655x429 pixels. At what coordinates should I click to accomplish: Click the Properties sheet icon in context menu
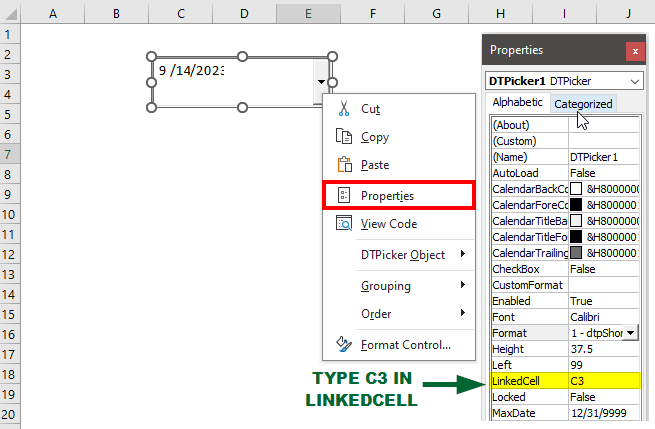(x=344, y=195)
